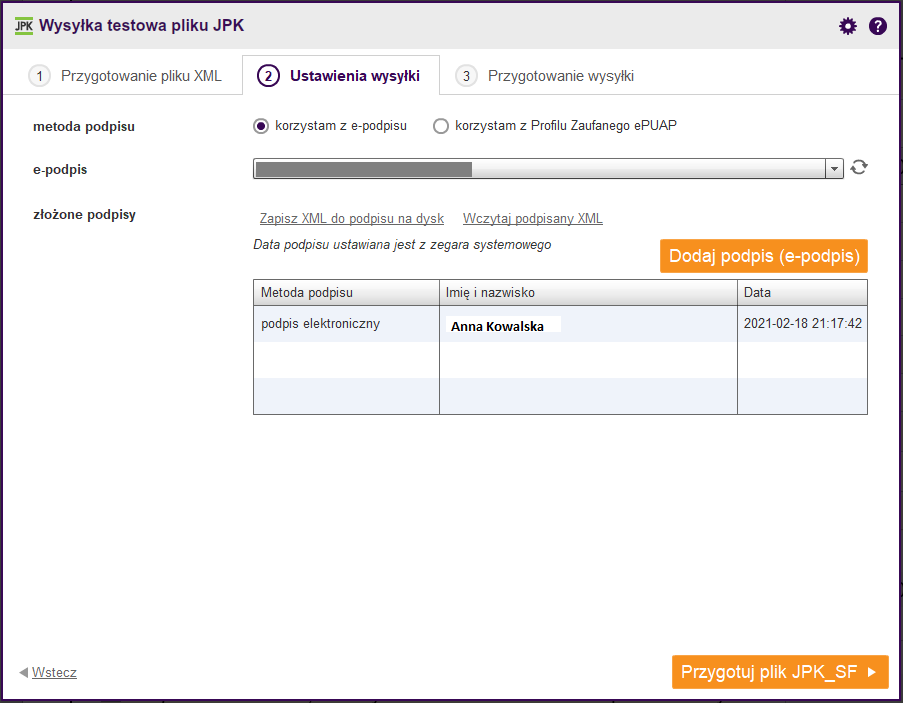Choose korzystam z Profilu Zaufanego ePUAP

click(x=441, y=126)
